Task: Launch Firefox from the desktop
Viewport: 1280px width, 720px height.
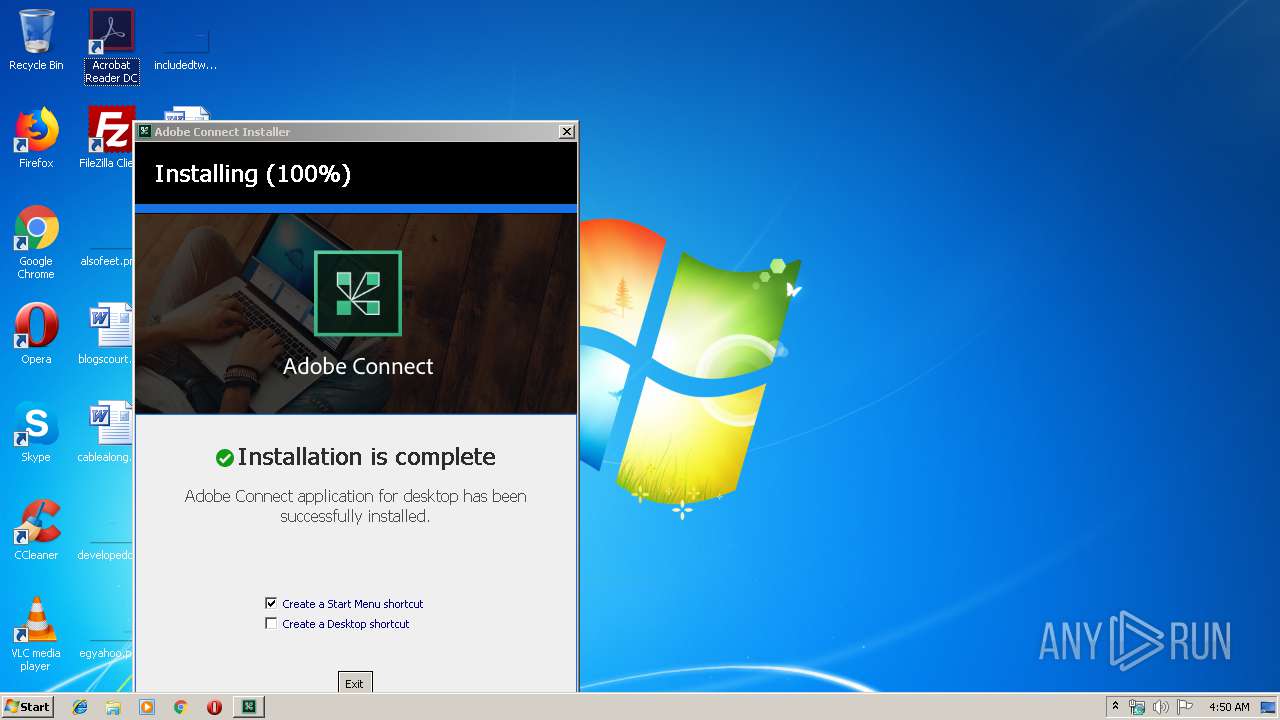Action: [36, 138]
